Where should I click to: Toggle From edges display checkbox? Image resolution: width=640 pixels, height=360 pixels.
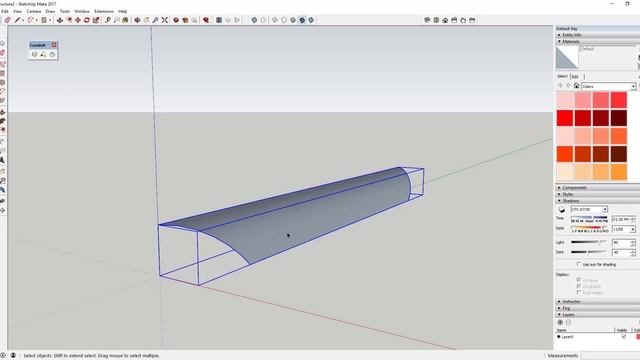point(579,292)
